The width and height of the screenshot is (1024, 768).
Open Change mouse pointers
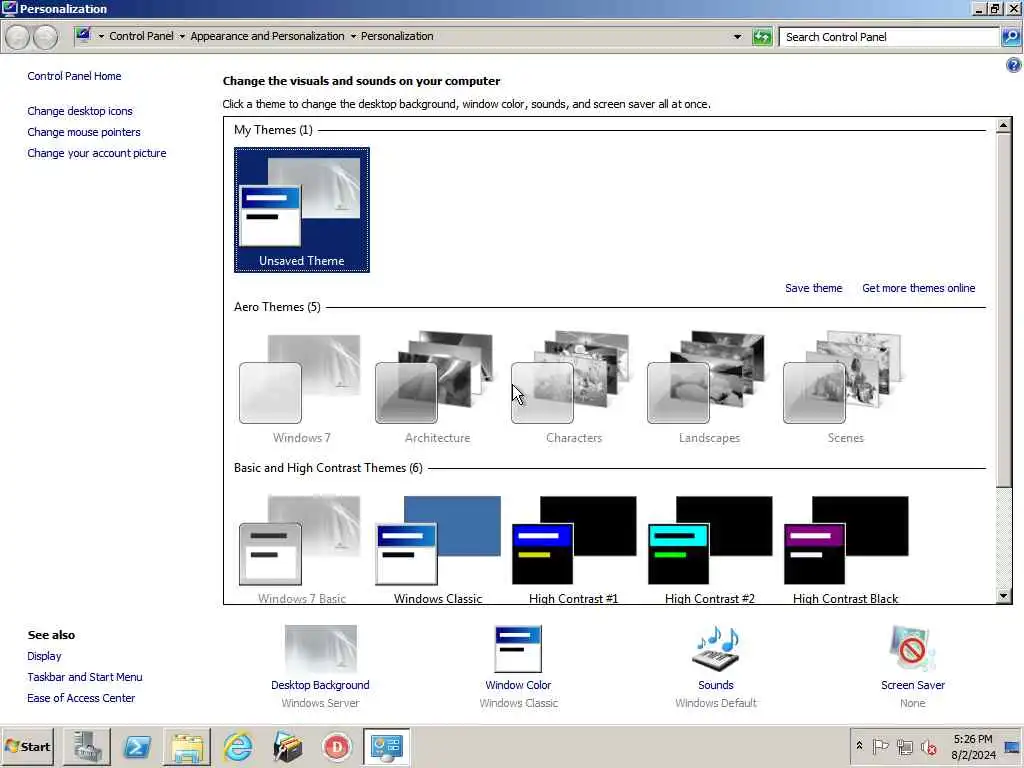84,132
